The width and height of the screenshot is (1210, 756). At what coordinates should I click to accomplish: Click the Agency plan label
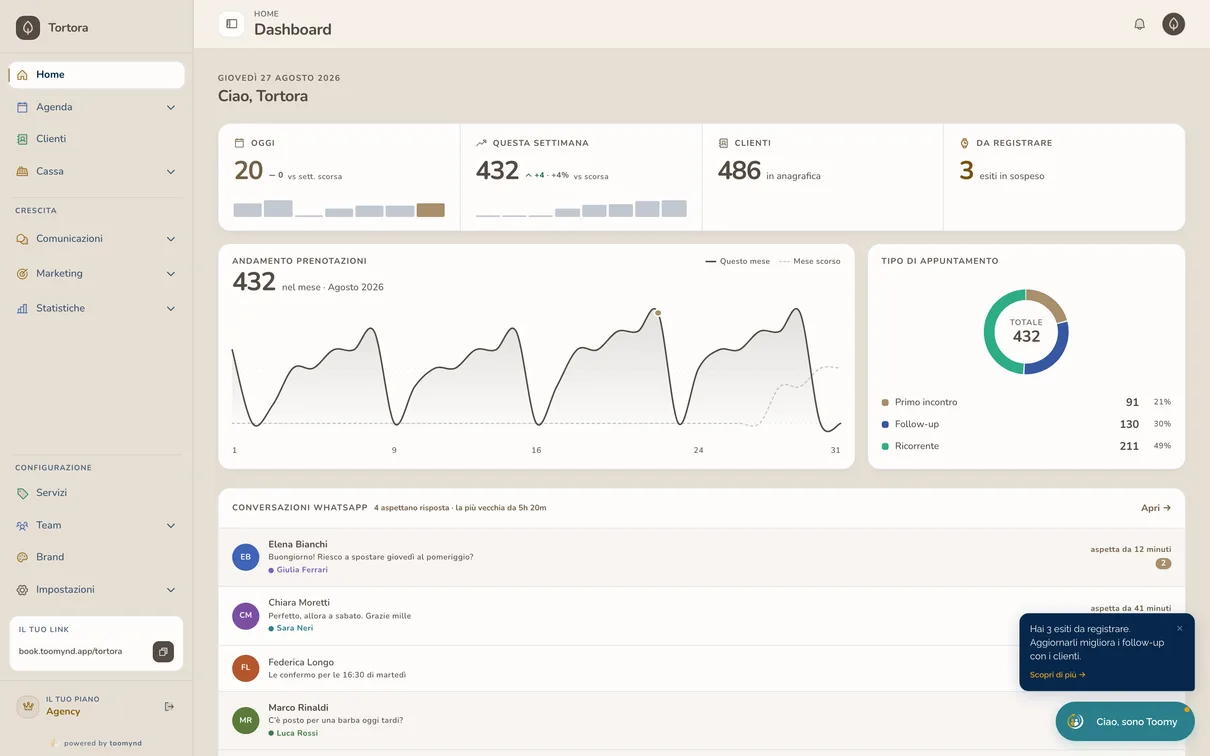tap(63, 712)
